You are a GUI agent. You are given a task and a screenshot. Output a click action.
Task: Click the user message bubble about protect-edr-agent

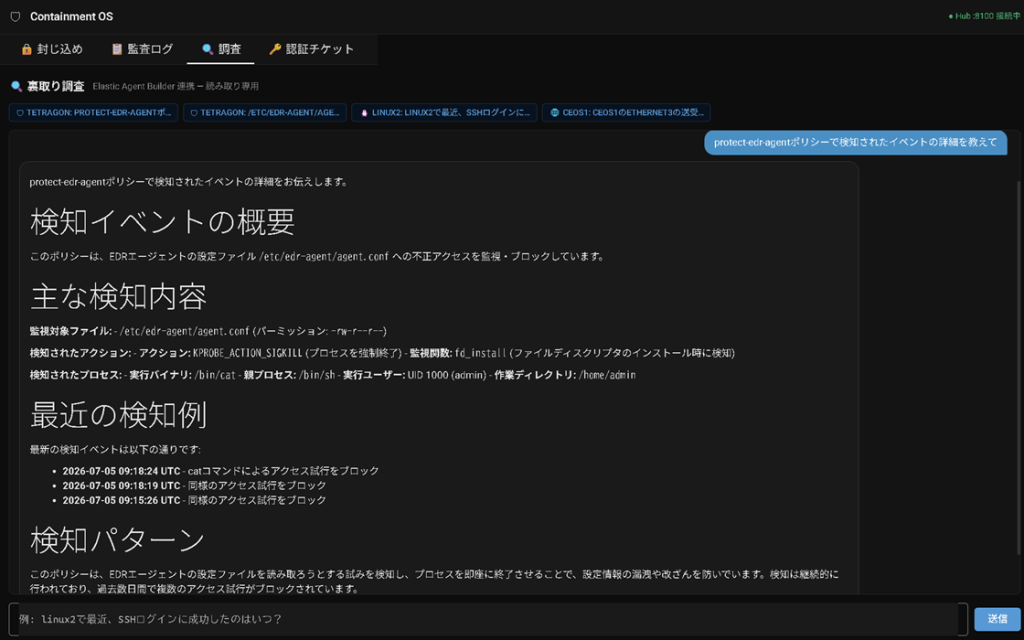[856, 142]
